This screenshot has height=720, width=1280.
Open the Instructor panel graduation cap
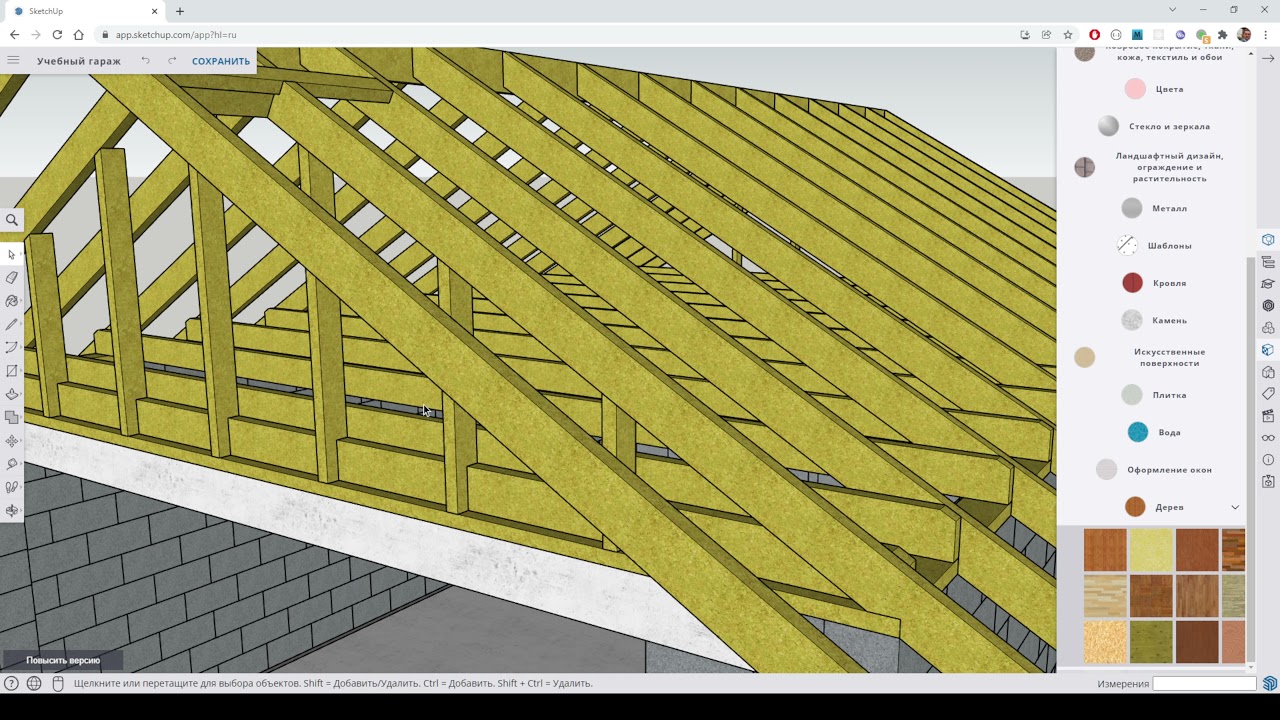point(1268,284)
